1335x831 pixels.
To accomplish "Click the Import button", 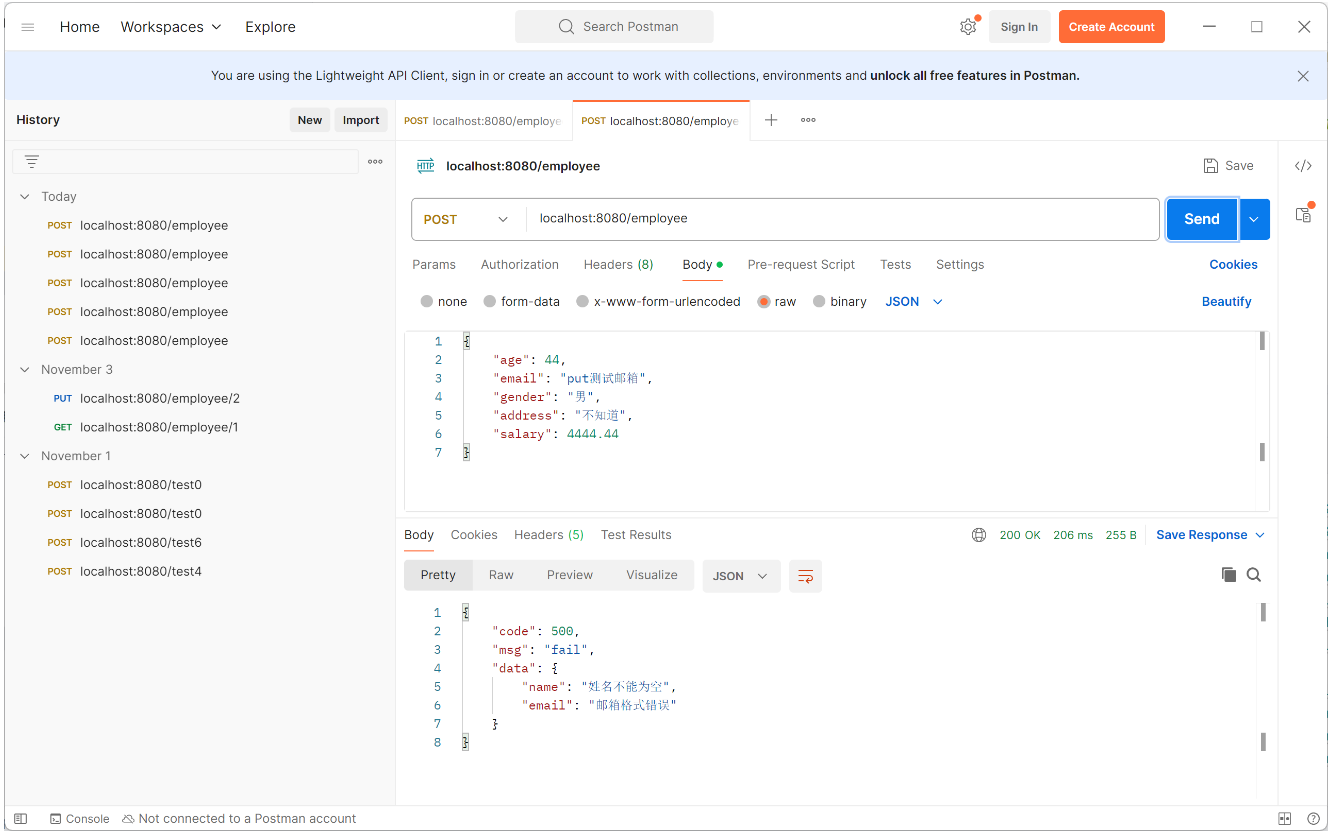I will 361,120.
